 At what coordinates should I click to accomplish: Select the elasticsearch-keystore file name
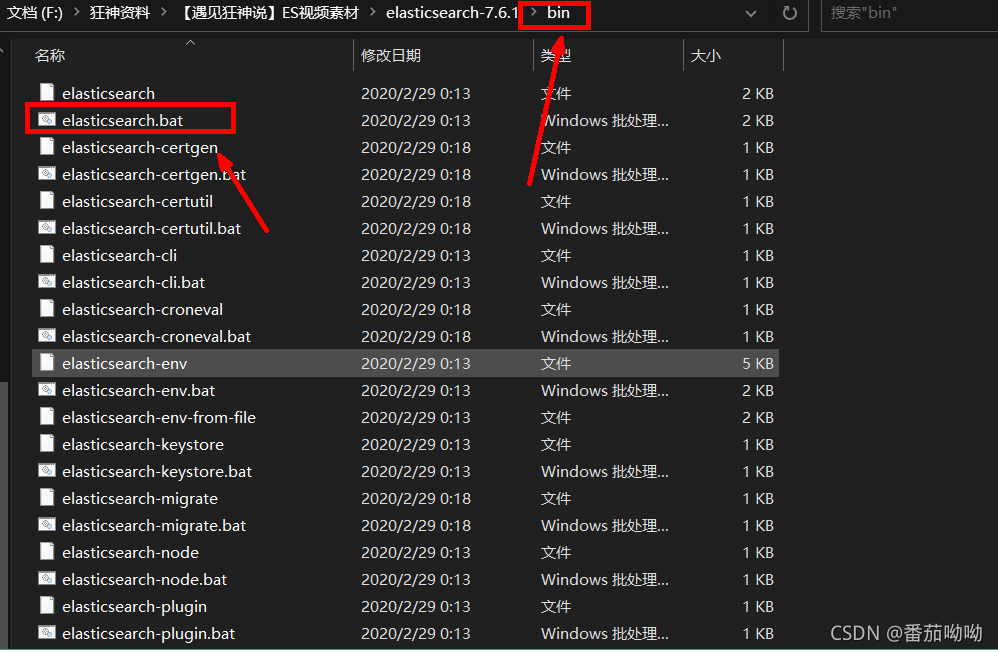pos(143,445)
